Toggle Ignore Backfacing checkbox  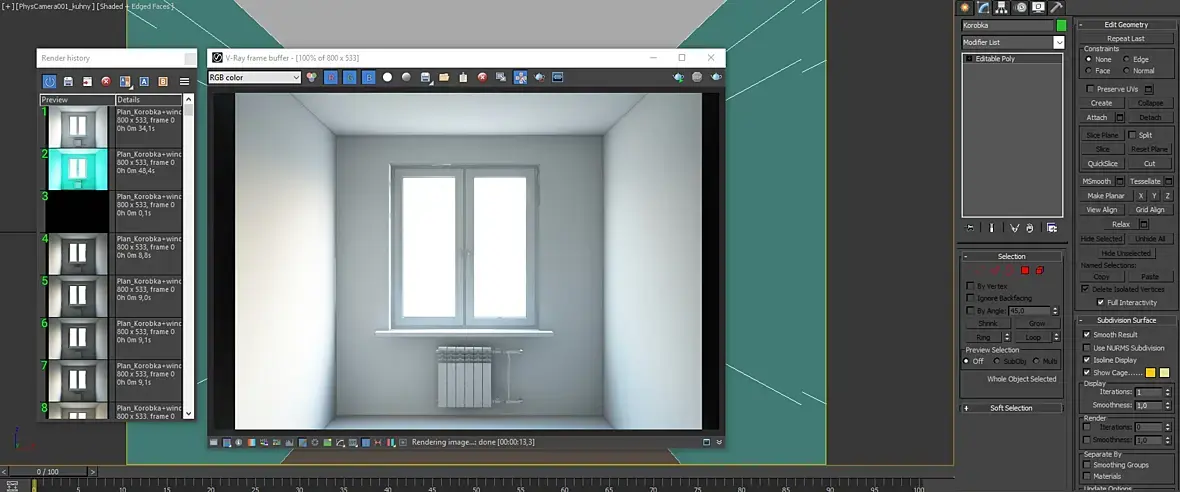point(970,299)
